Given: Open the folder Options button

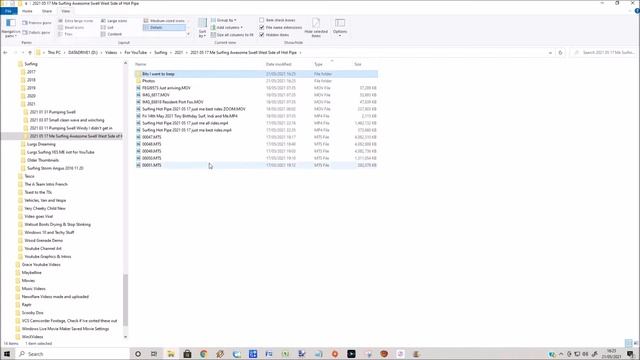Looking at the screenshot, I should pos(340,27).
